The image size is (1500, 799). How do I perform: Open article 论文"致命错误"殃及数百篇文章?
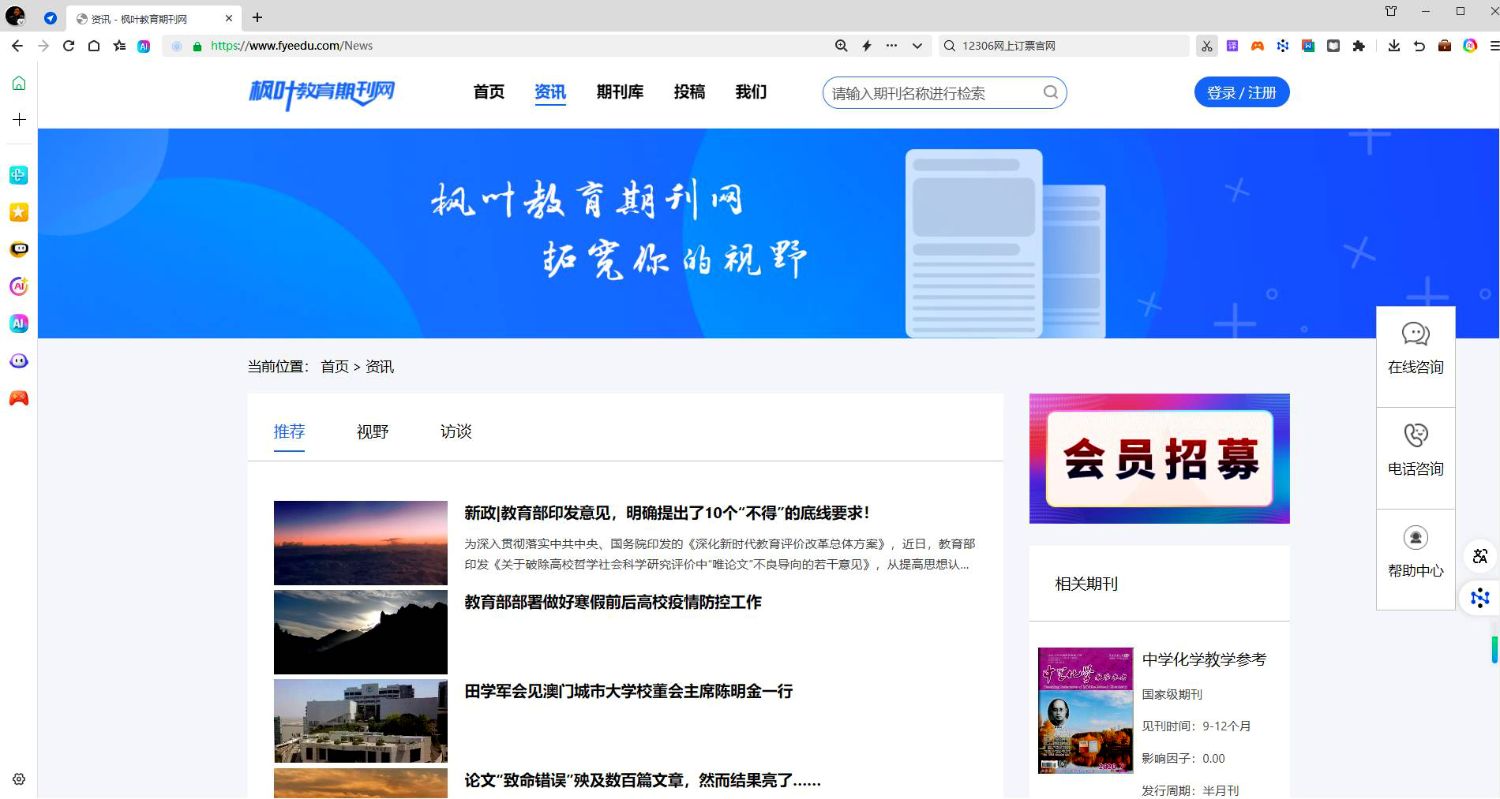point(643,780)
